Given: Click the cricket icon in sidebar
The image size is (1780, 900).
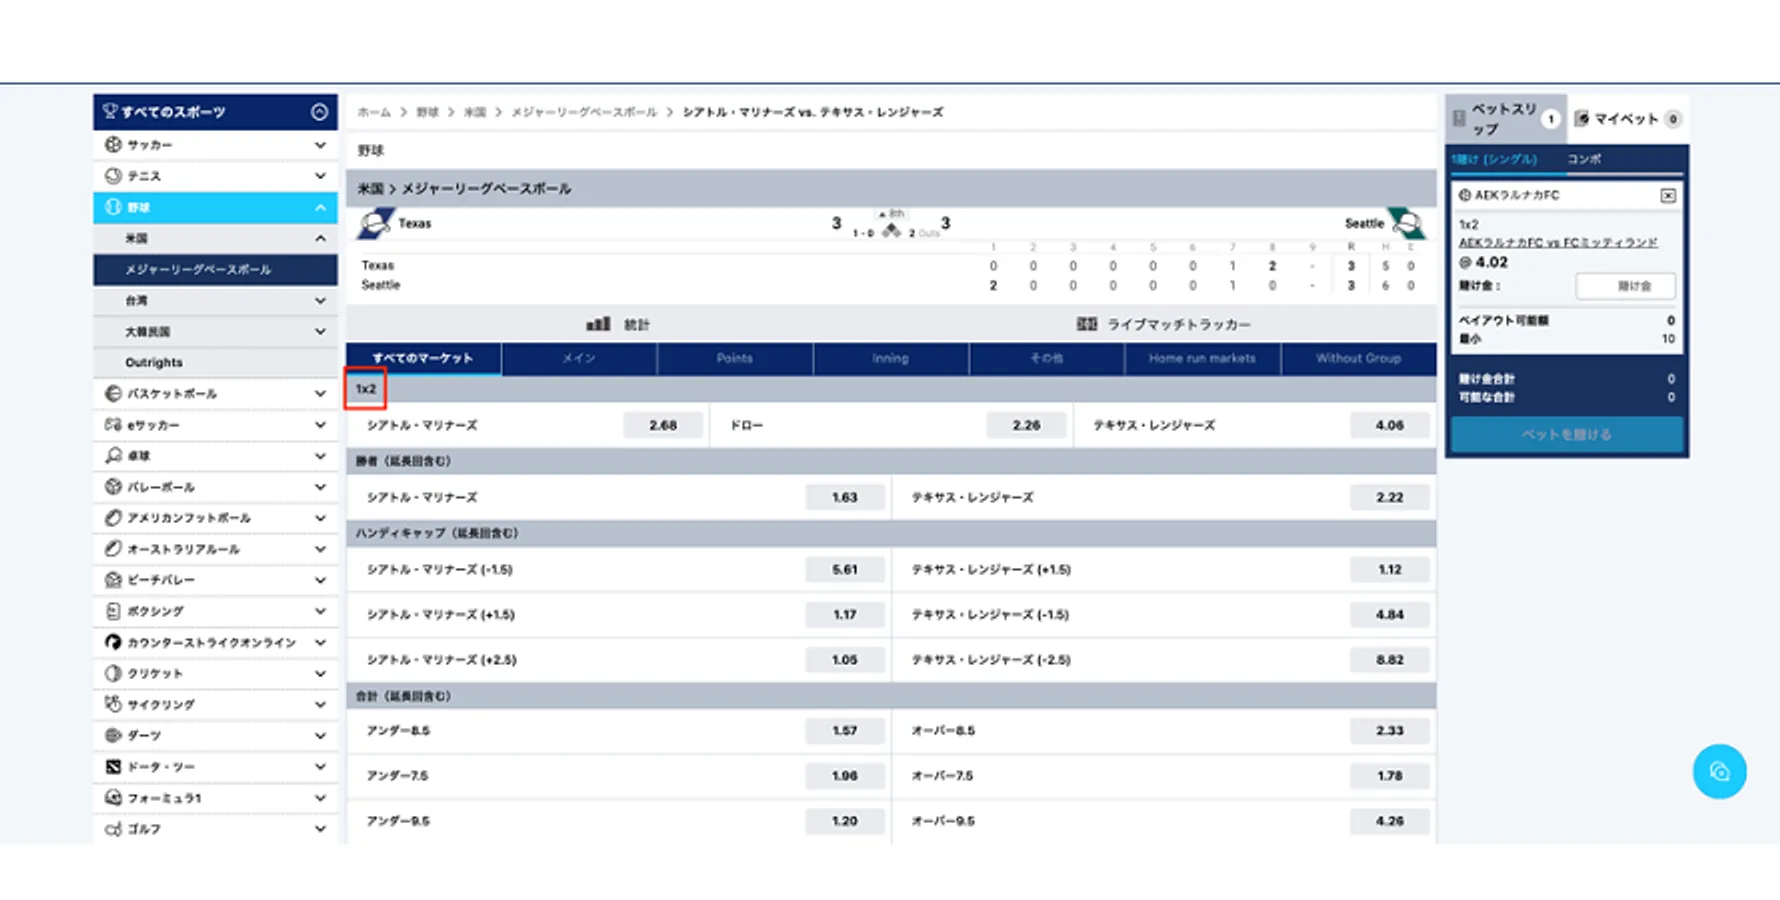Looking at the screenshot, I should pyautogui.click(x=113, y=673).
